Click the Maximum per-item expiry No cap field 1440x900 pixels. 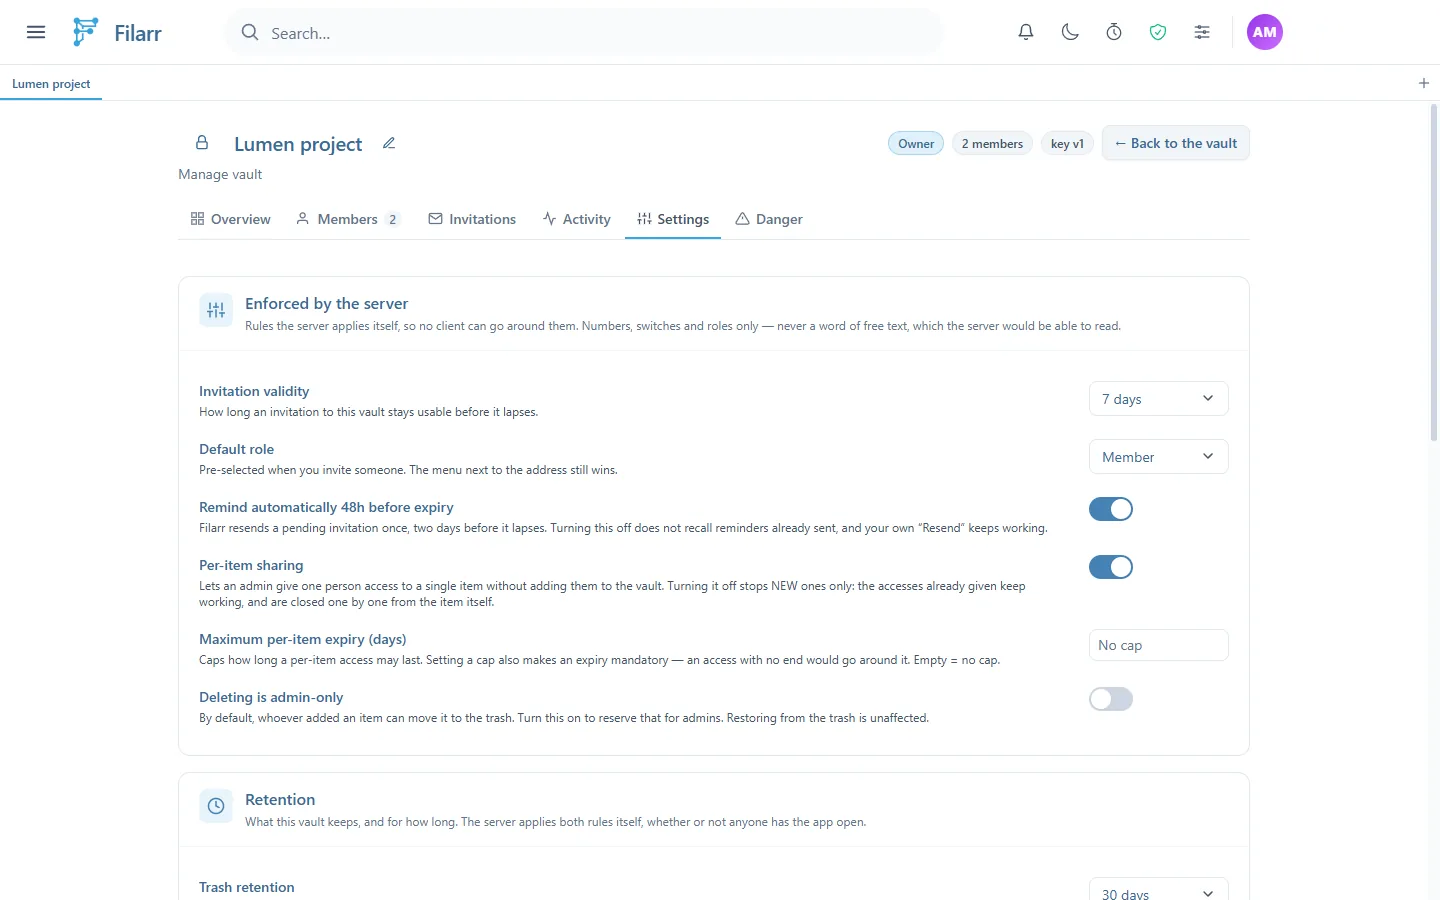tap(1158, 645)
